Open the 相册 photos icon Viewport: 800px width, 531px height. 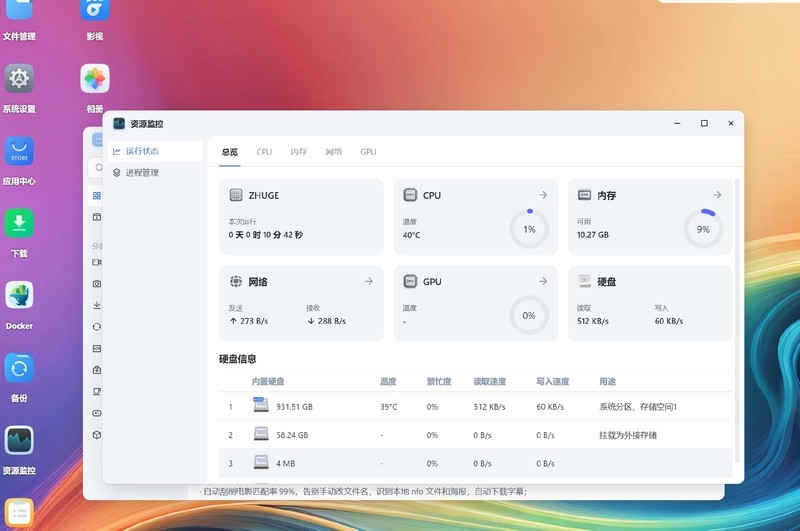tap(94, 79)
